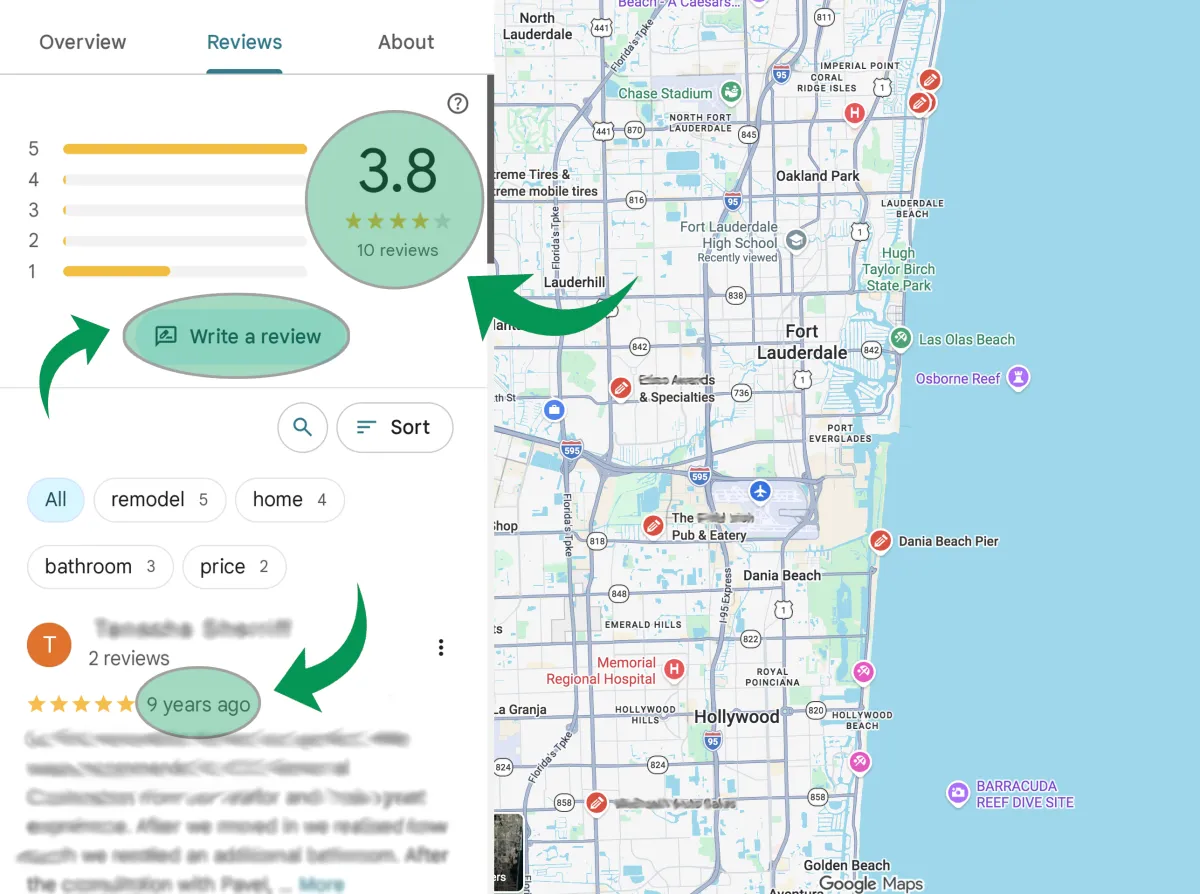Click the Las Olas Beach label

[x=967, y=339]
